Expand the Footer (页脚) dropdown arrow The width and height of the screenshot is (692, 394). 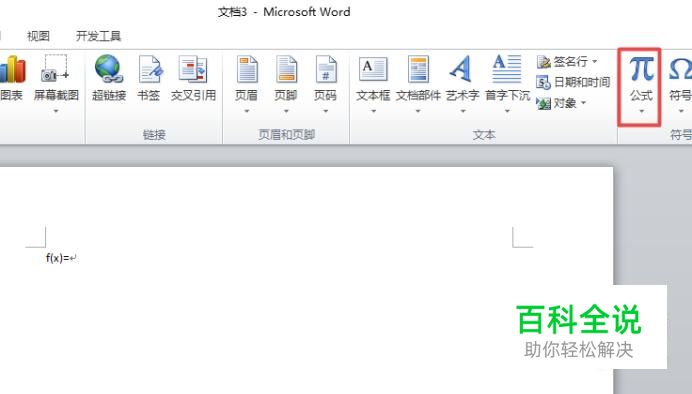click(286, 111)
